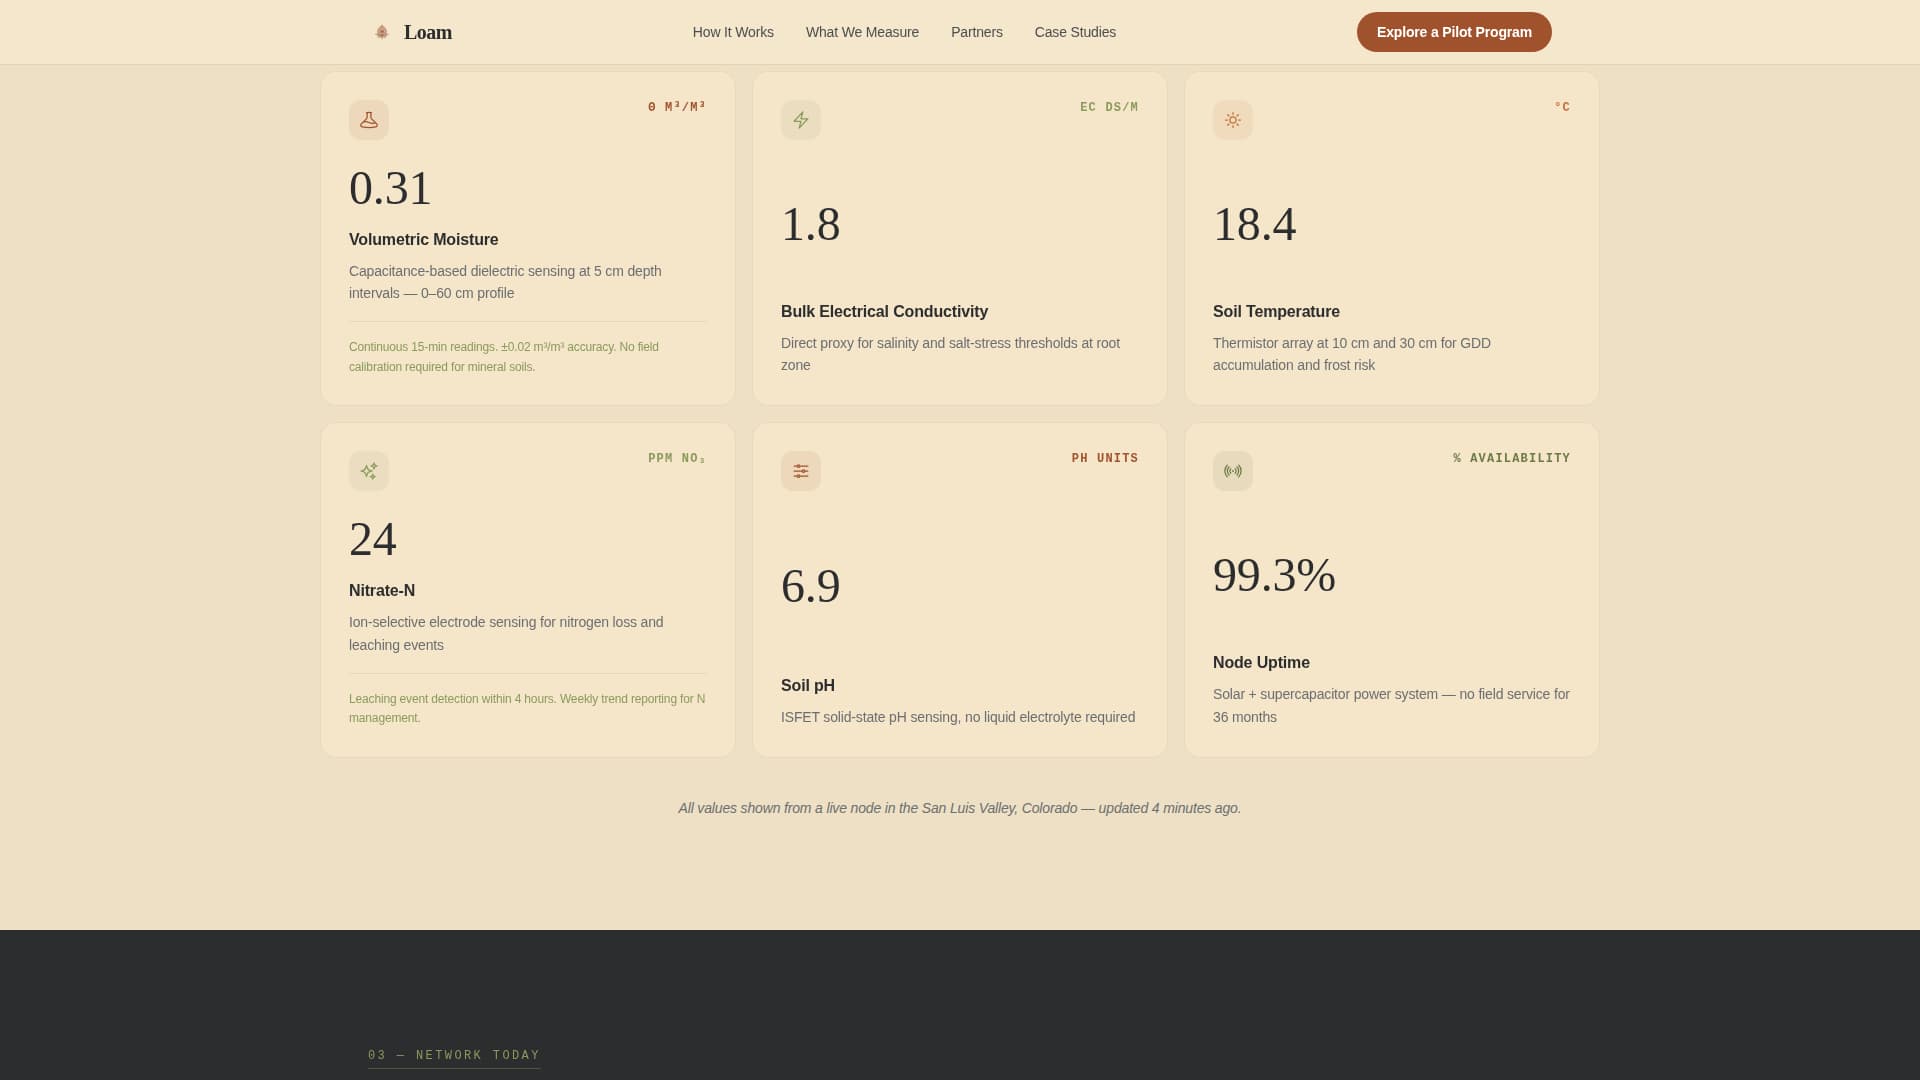Select the 6.9 pH value
The height and width of the screenshot is (1080, 1920).
(810, 586)
